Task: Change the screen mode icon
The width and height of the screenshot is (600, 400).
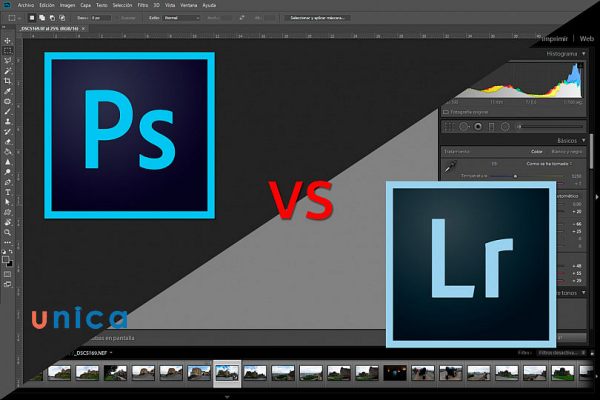Action: click(x=8, y=284)
